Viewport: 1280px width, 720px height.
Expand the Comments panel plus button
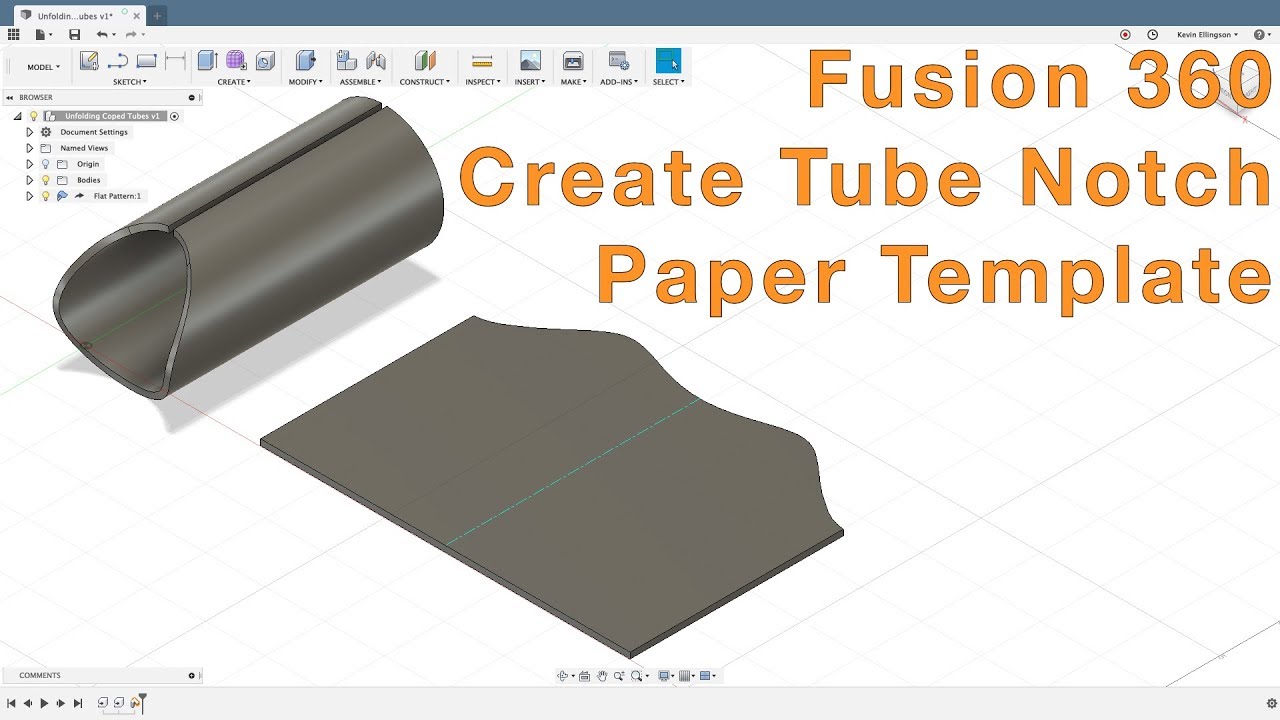click(x=192, y=675)
